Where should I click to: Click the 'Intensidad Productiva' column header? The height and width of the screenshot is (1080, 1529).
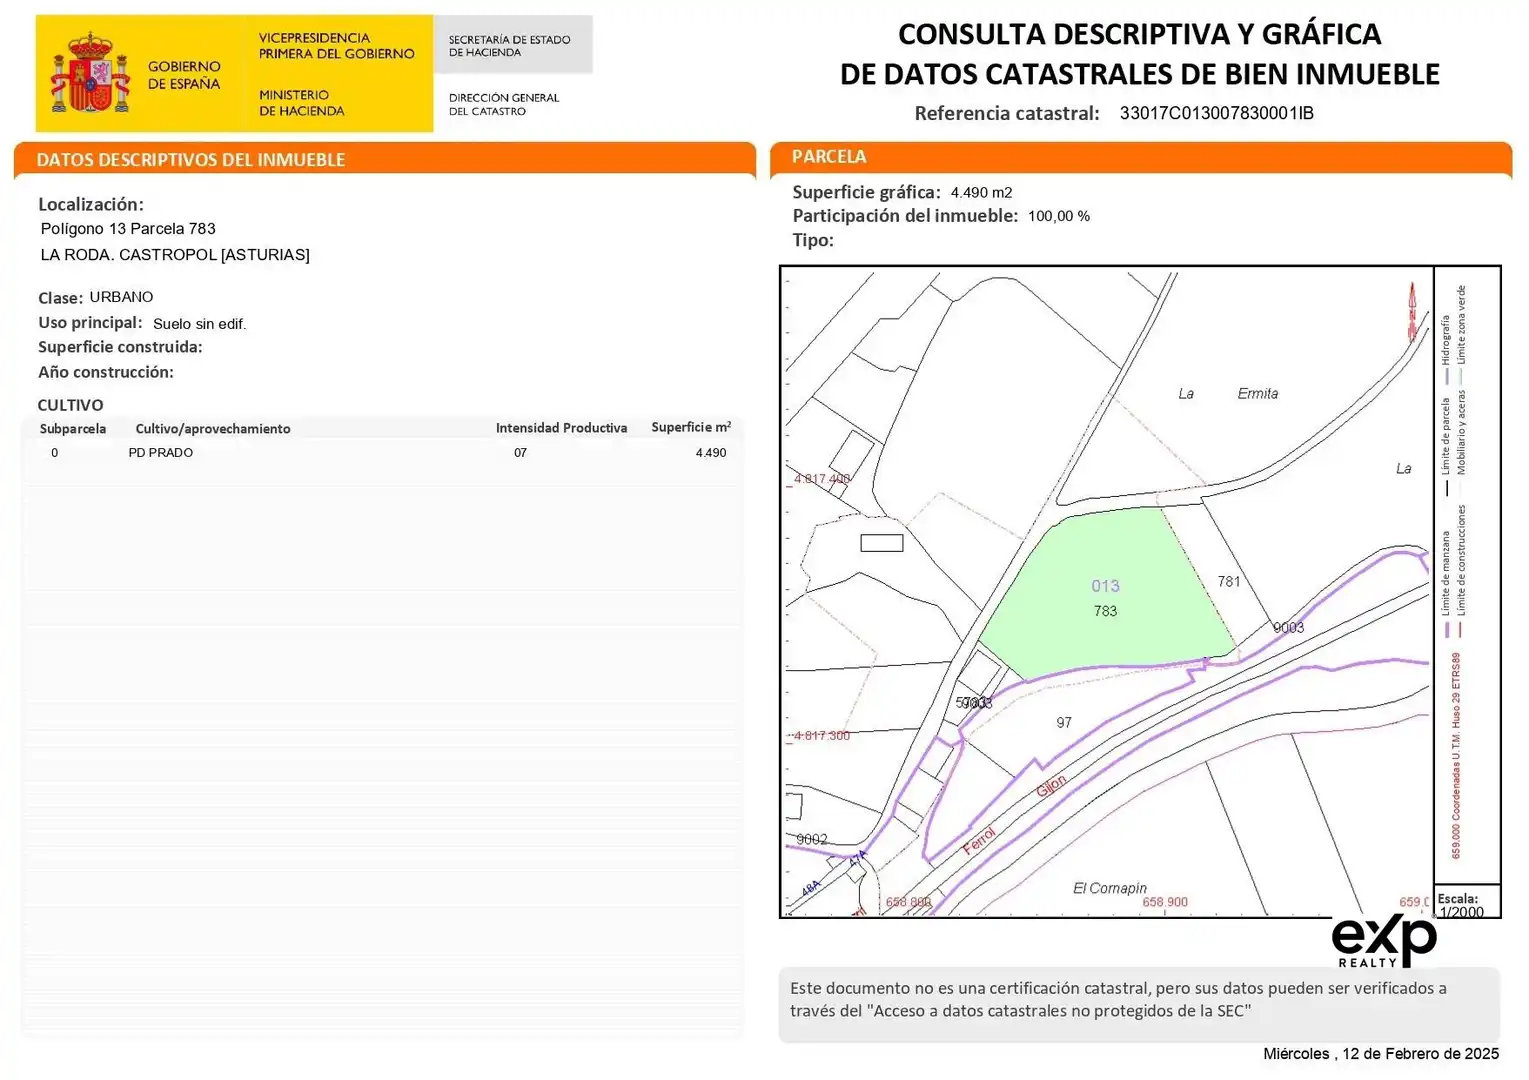(561, 428)
